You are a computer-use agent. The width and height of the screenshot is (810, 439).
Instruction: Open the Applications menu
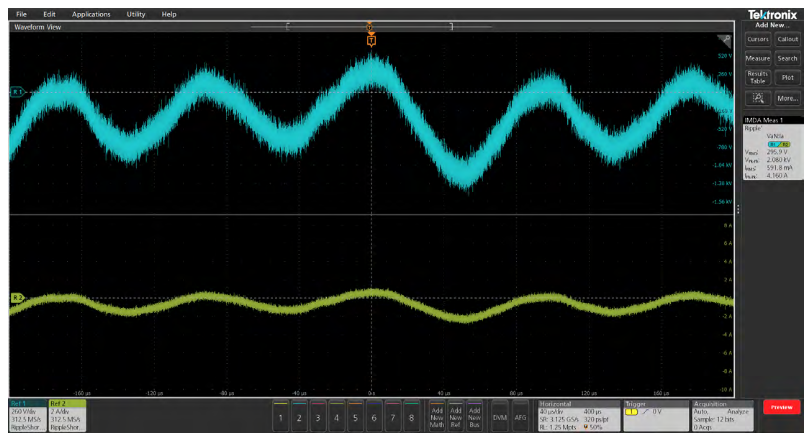91,14
